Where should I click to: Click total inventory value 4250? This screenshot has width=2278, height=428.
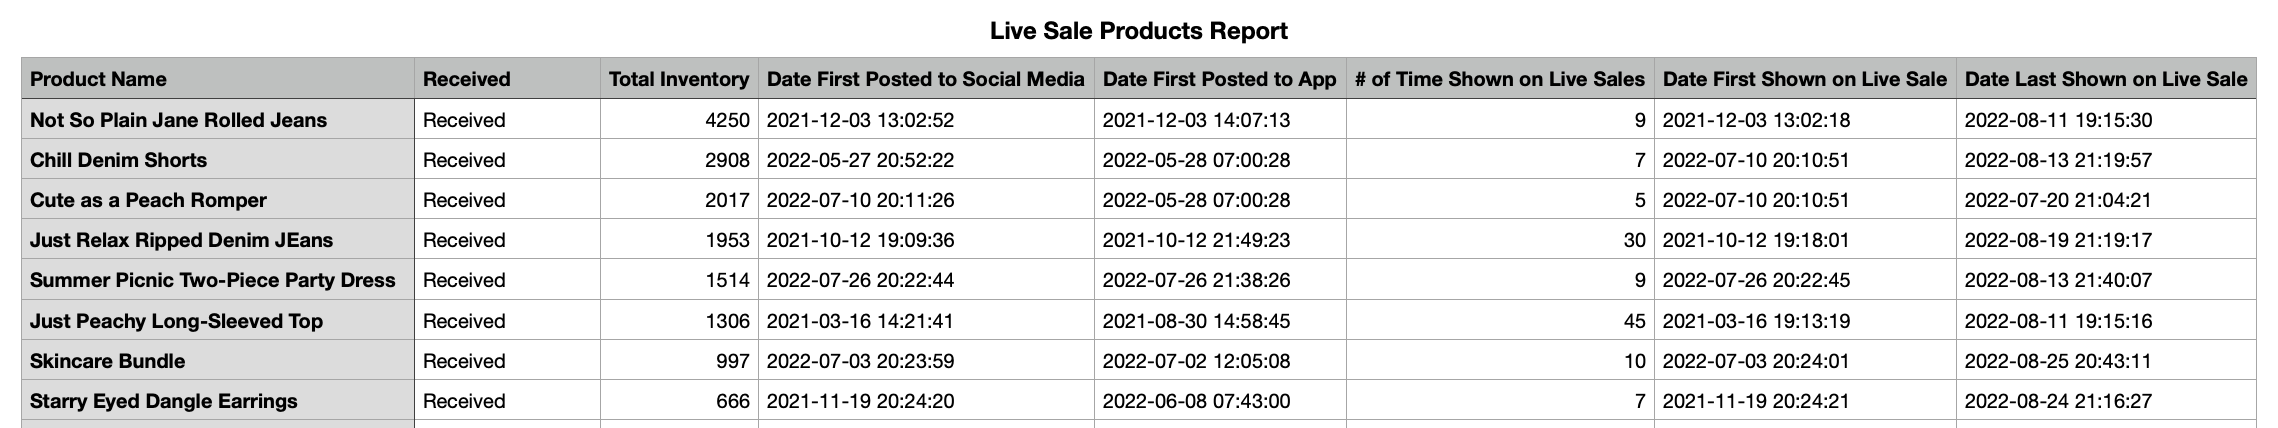[x=726, y=120]
